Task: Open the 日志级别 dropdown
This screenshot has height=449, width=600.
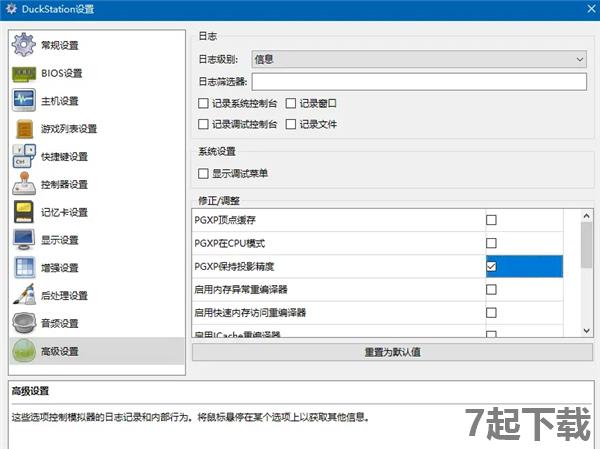Action: pos(419,59)
